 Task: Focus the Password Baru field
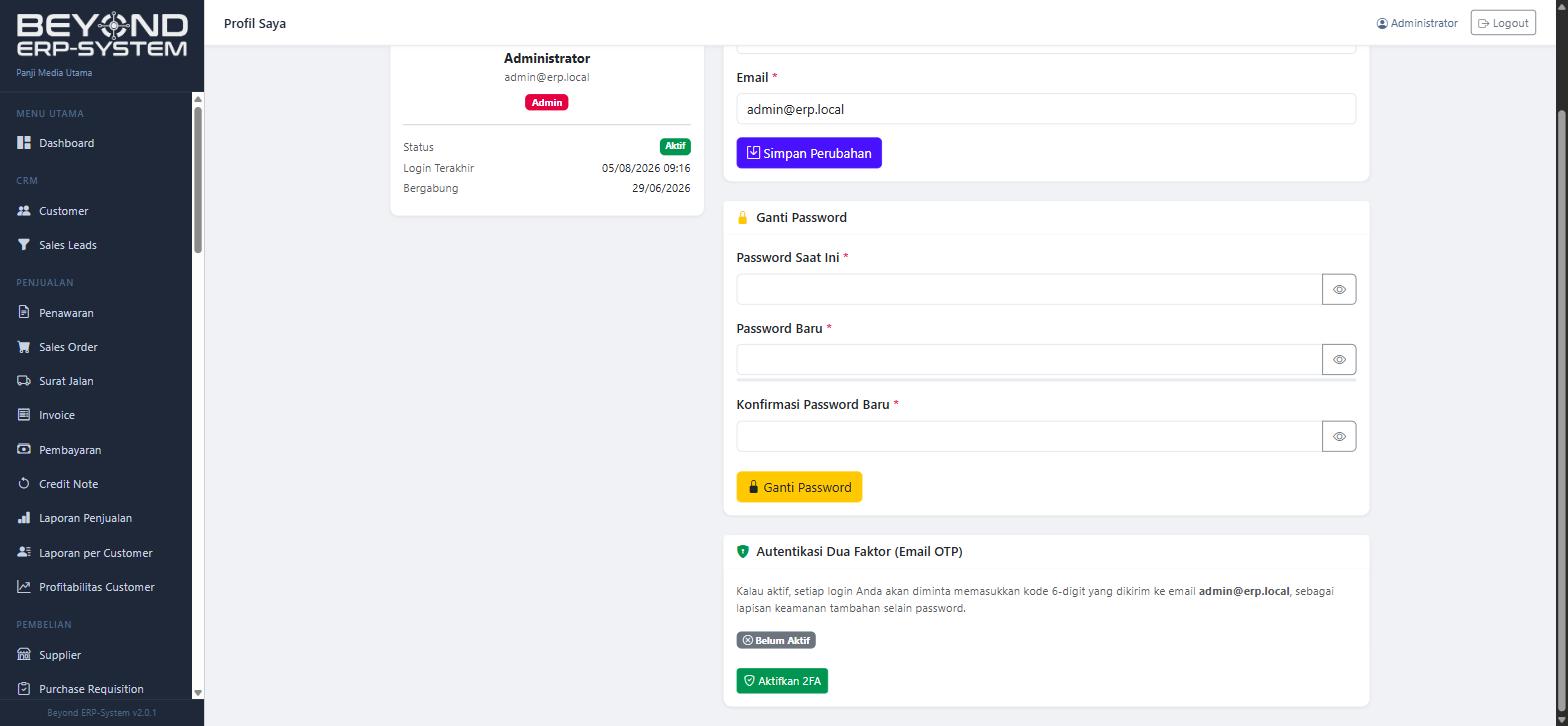(x=1029, y=359)
